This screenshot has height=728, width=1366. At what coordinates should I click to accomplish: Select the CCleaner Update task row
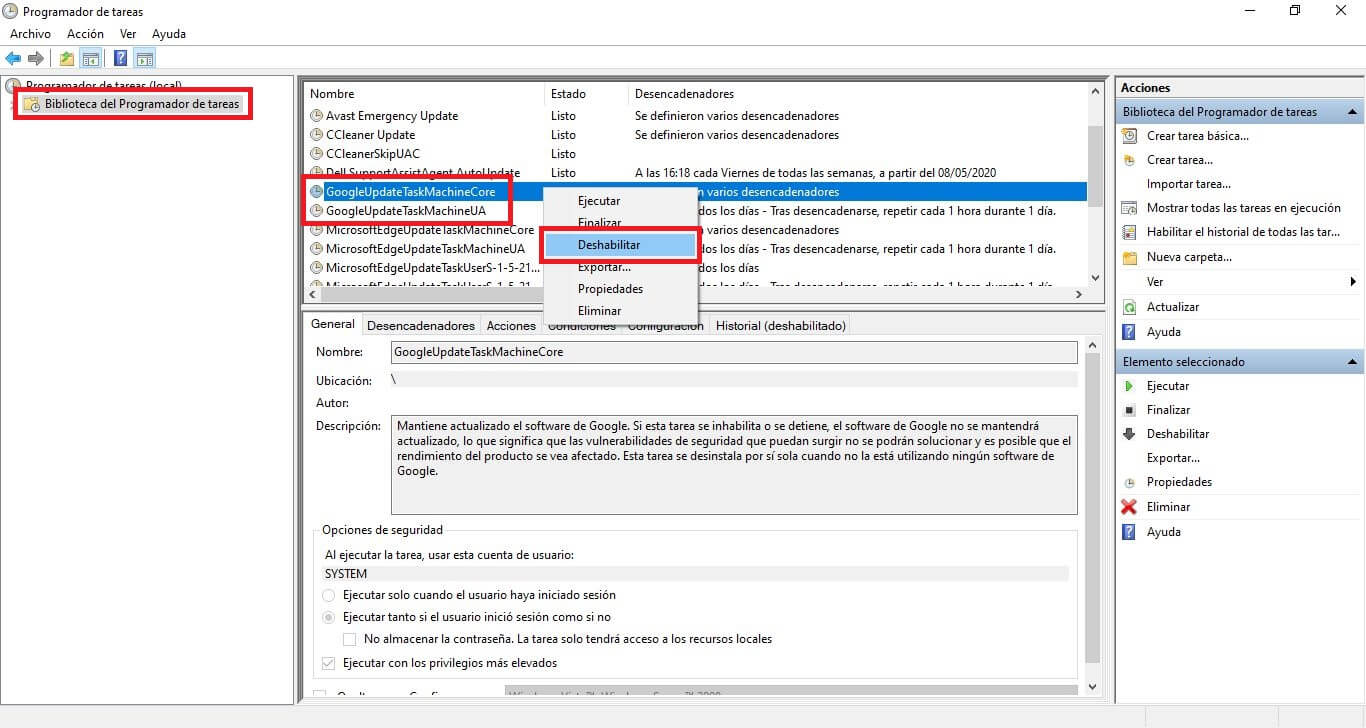pos(370,135)
